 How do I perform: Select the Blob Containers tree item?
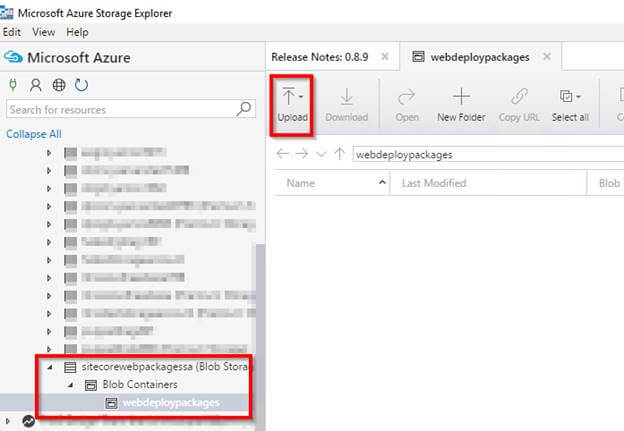(x=140, y=384)
